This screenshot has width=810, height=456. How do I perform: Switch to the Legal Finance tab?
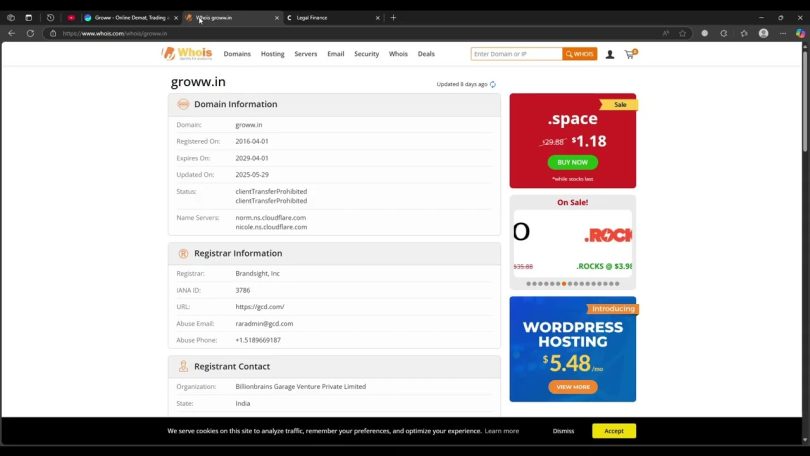[x=333, y=18]
